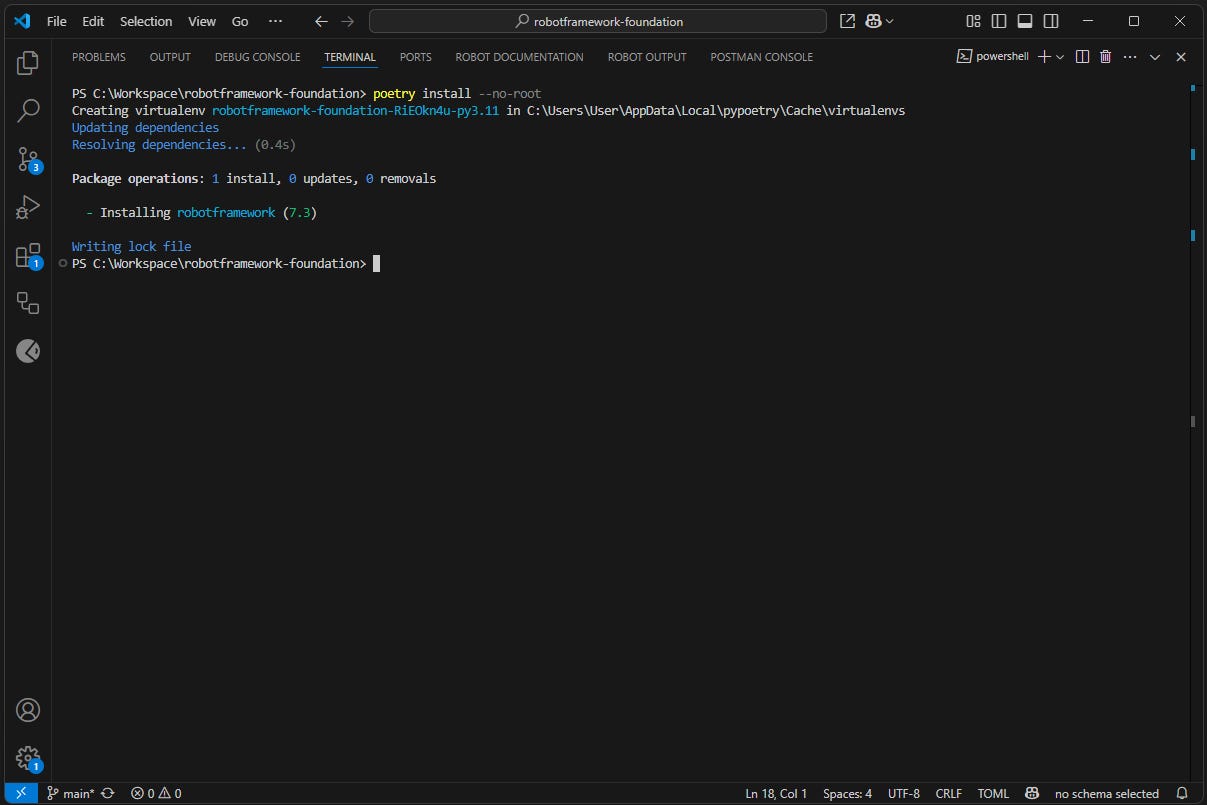Open the Explorer view in activity bar
The height and width of the screenshot is (805, 1207).
tap(28, 63)
